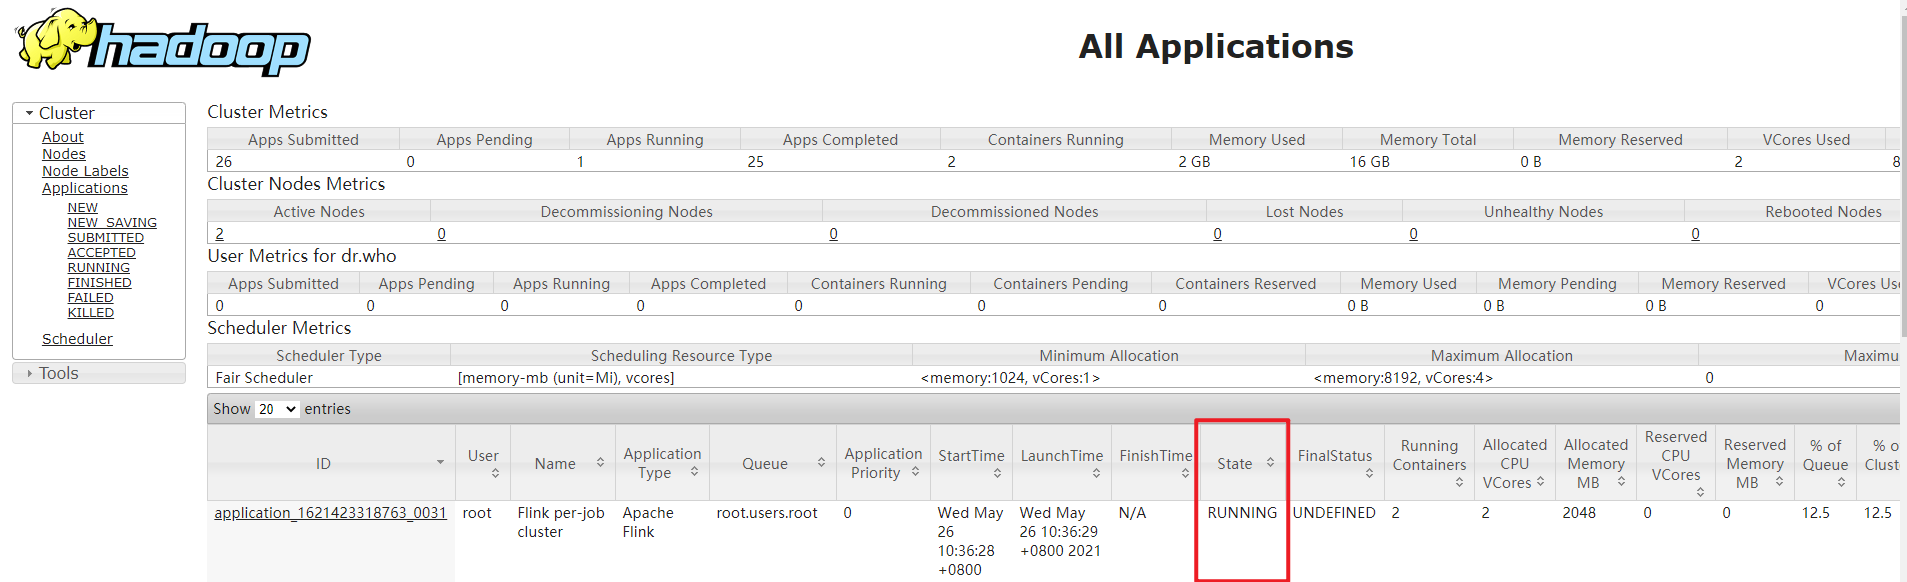Expand the Tools sidebar section
1907x582 pixels.
99,373
